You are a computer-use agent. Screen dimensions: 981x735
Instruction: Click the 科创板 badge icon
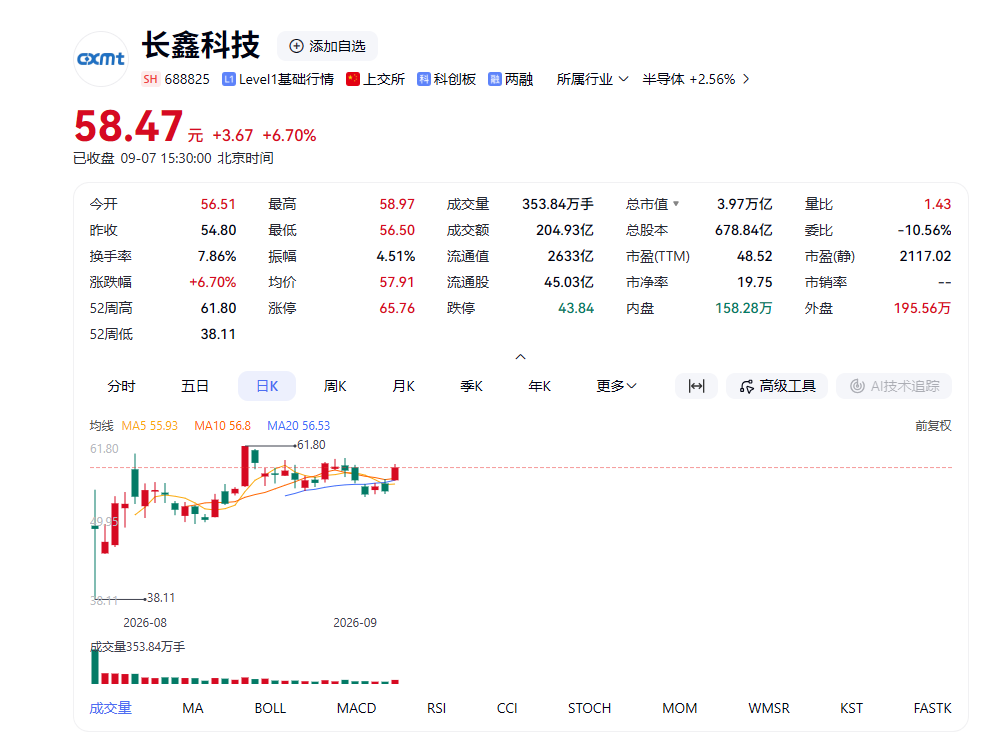(x=424, y=79)
